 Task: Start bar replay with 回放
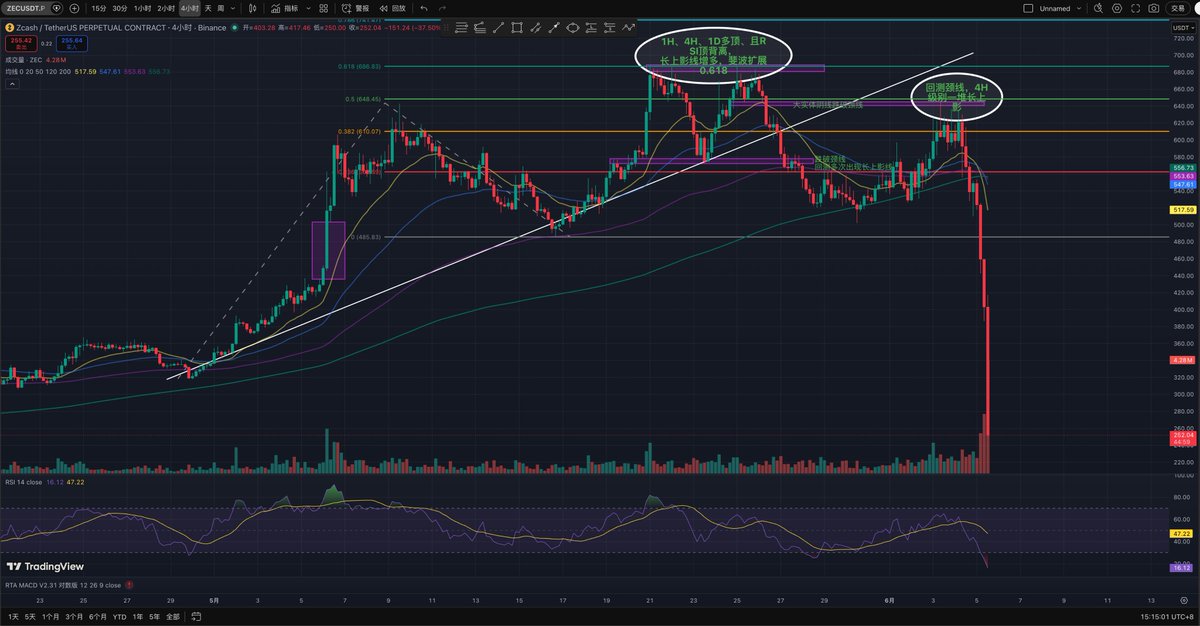[393, 8]
